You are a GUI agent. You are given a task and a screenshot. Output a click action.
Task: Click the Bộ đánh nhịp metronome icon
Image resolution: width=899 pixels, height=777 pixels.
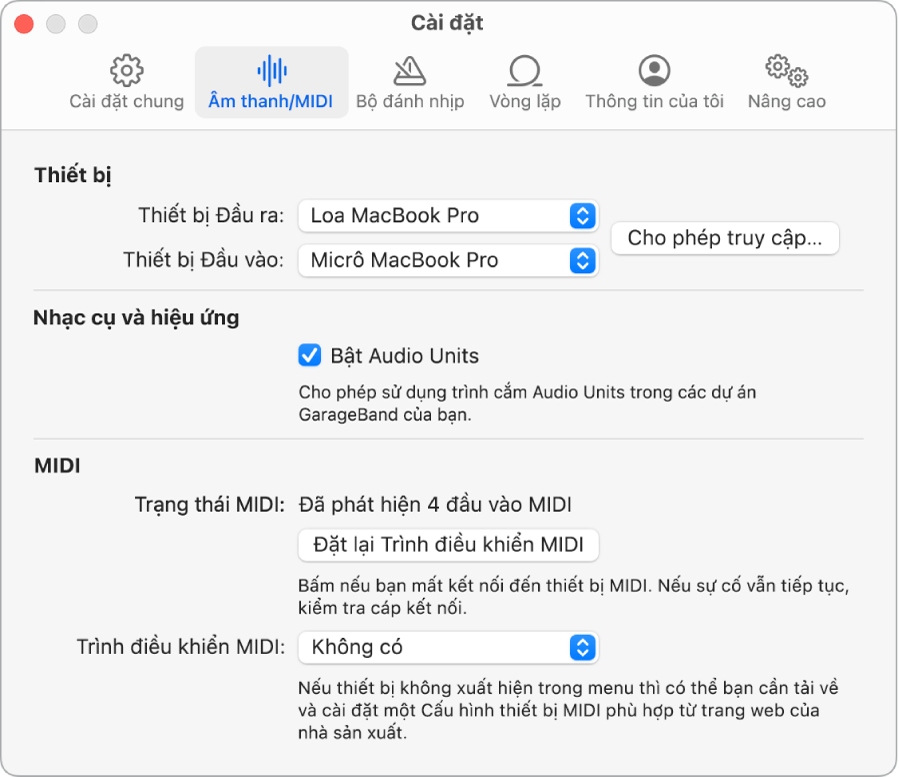tap(409, 71)
